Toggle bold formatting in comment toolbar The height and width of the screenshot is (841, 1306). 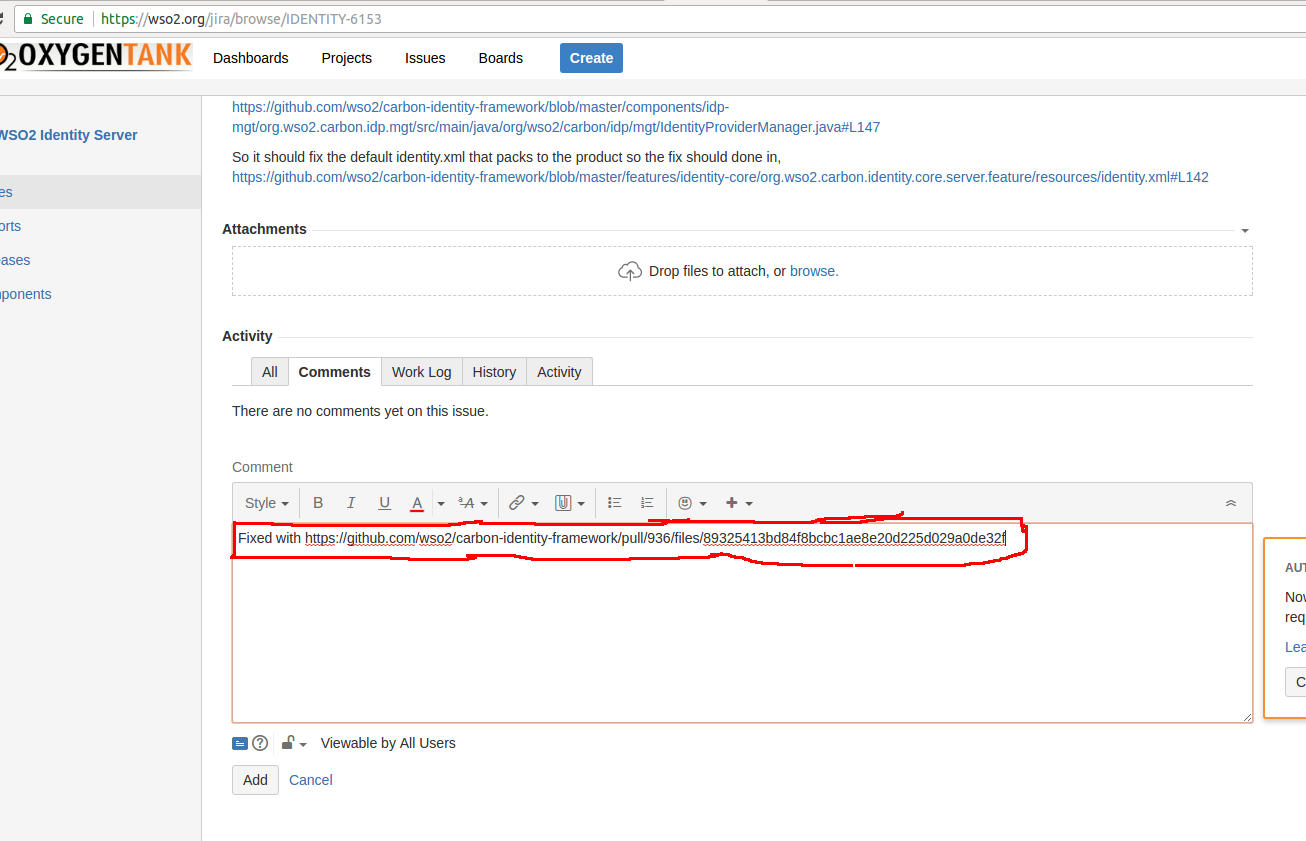tap(318, 503)
